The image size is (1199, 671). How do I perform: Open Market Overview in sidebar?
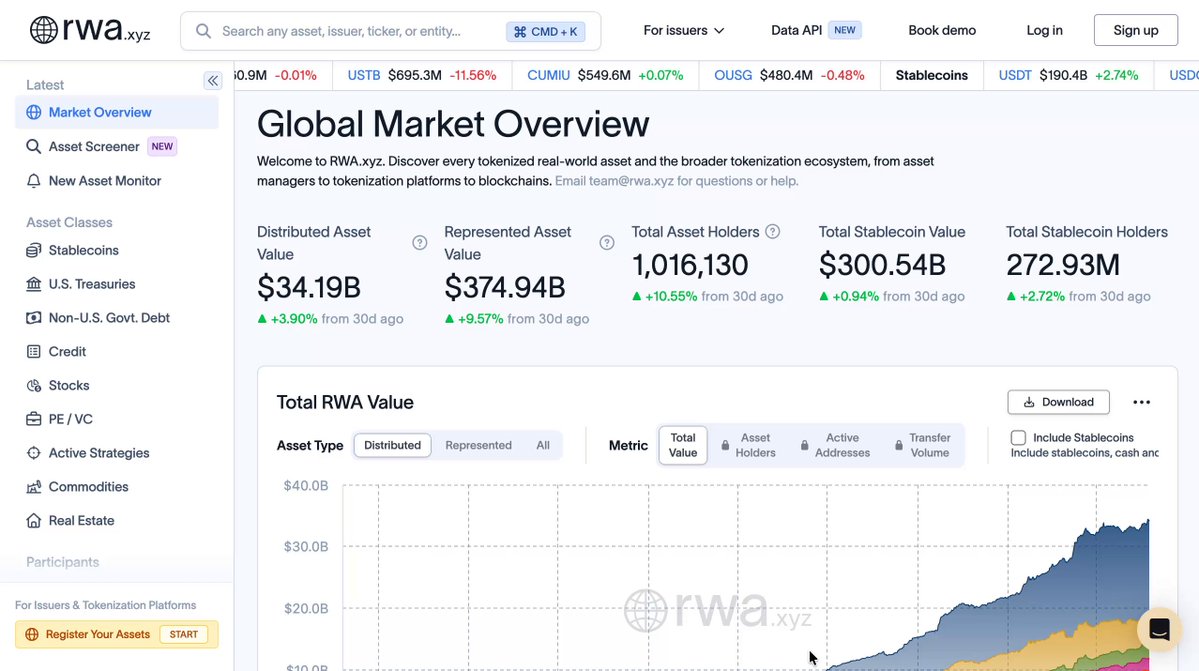pyautogui.click(x=117, y=112)
